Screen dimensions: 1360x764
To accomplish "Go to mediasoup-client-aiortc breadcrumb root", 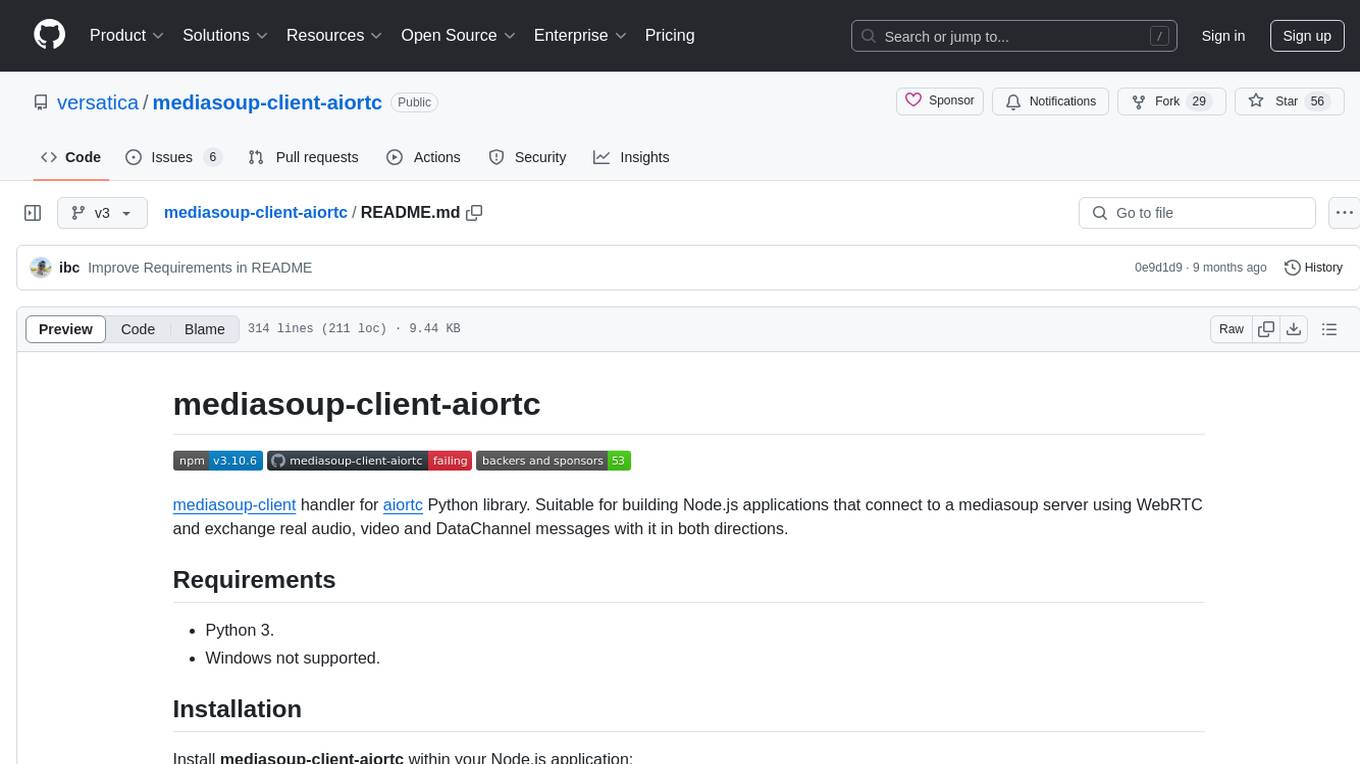I will (255, 212).
